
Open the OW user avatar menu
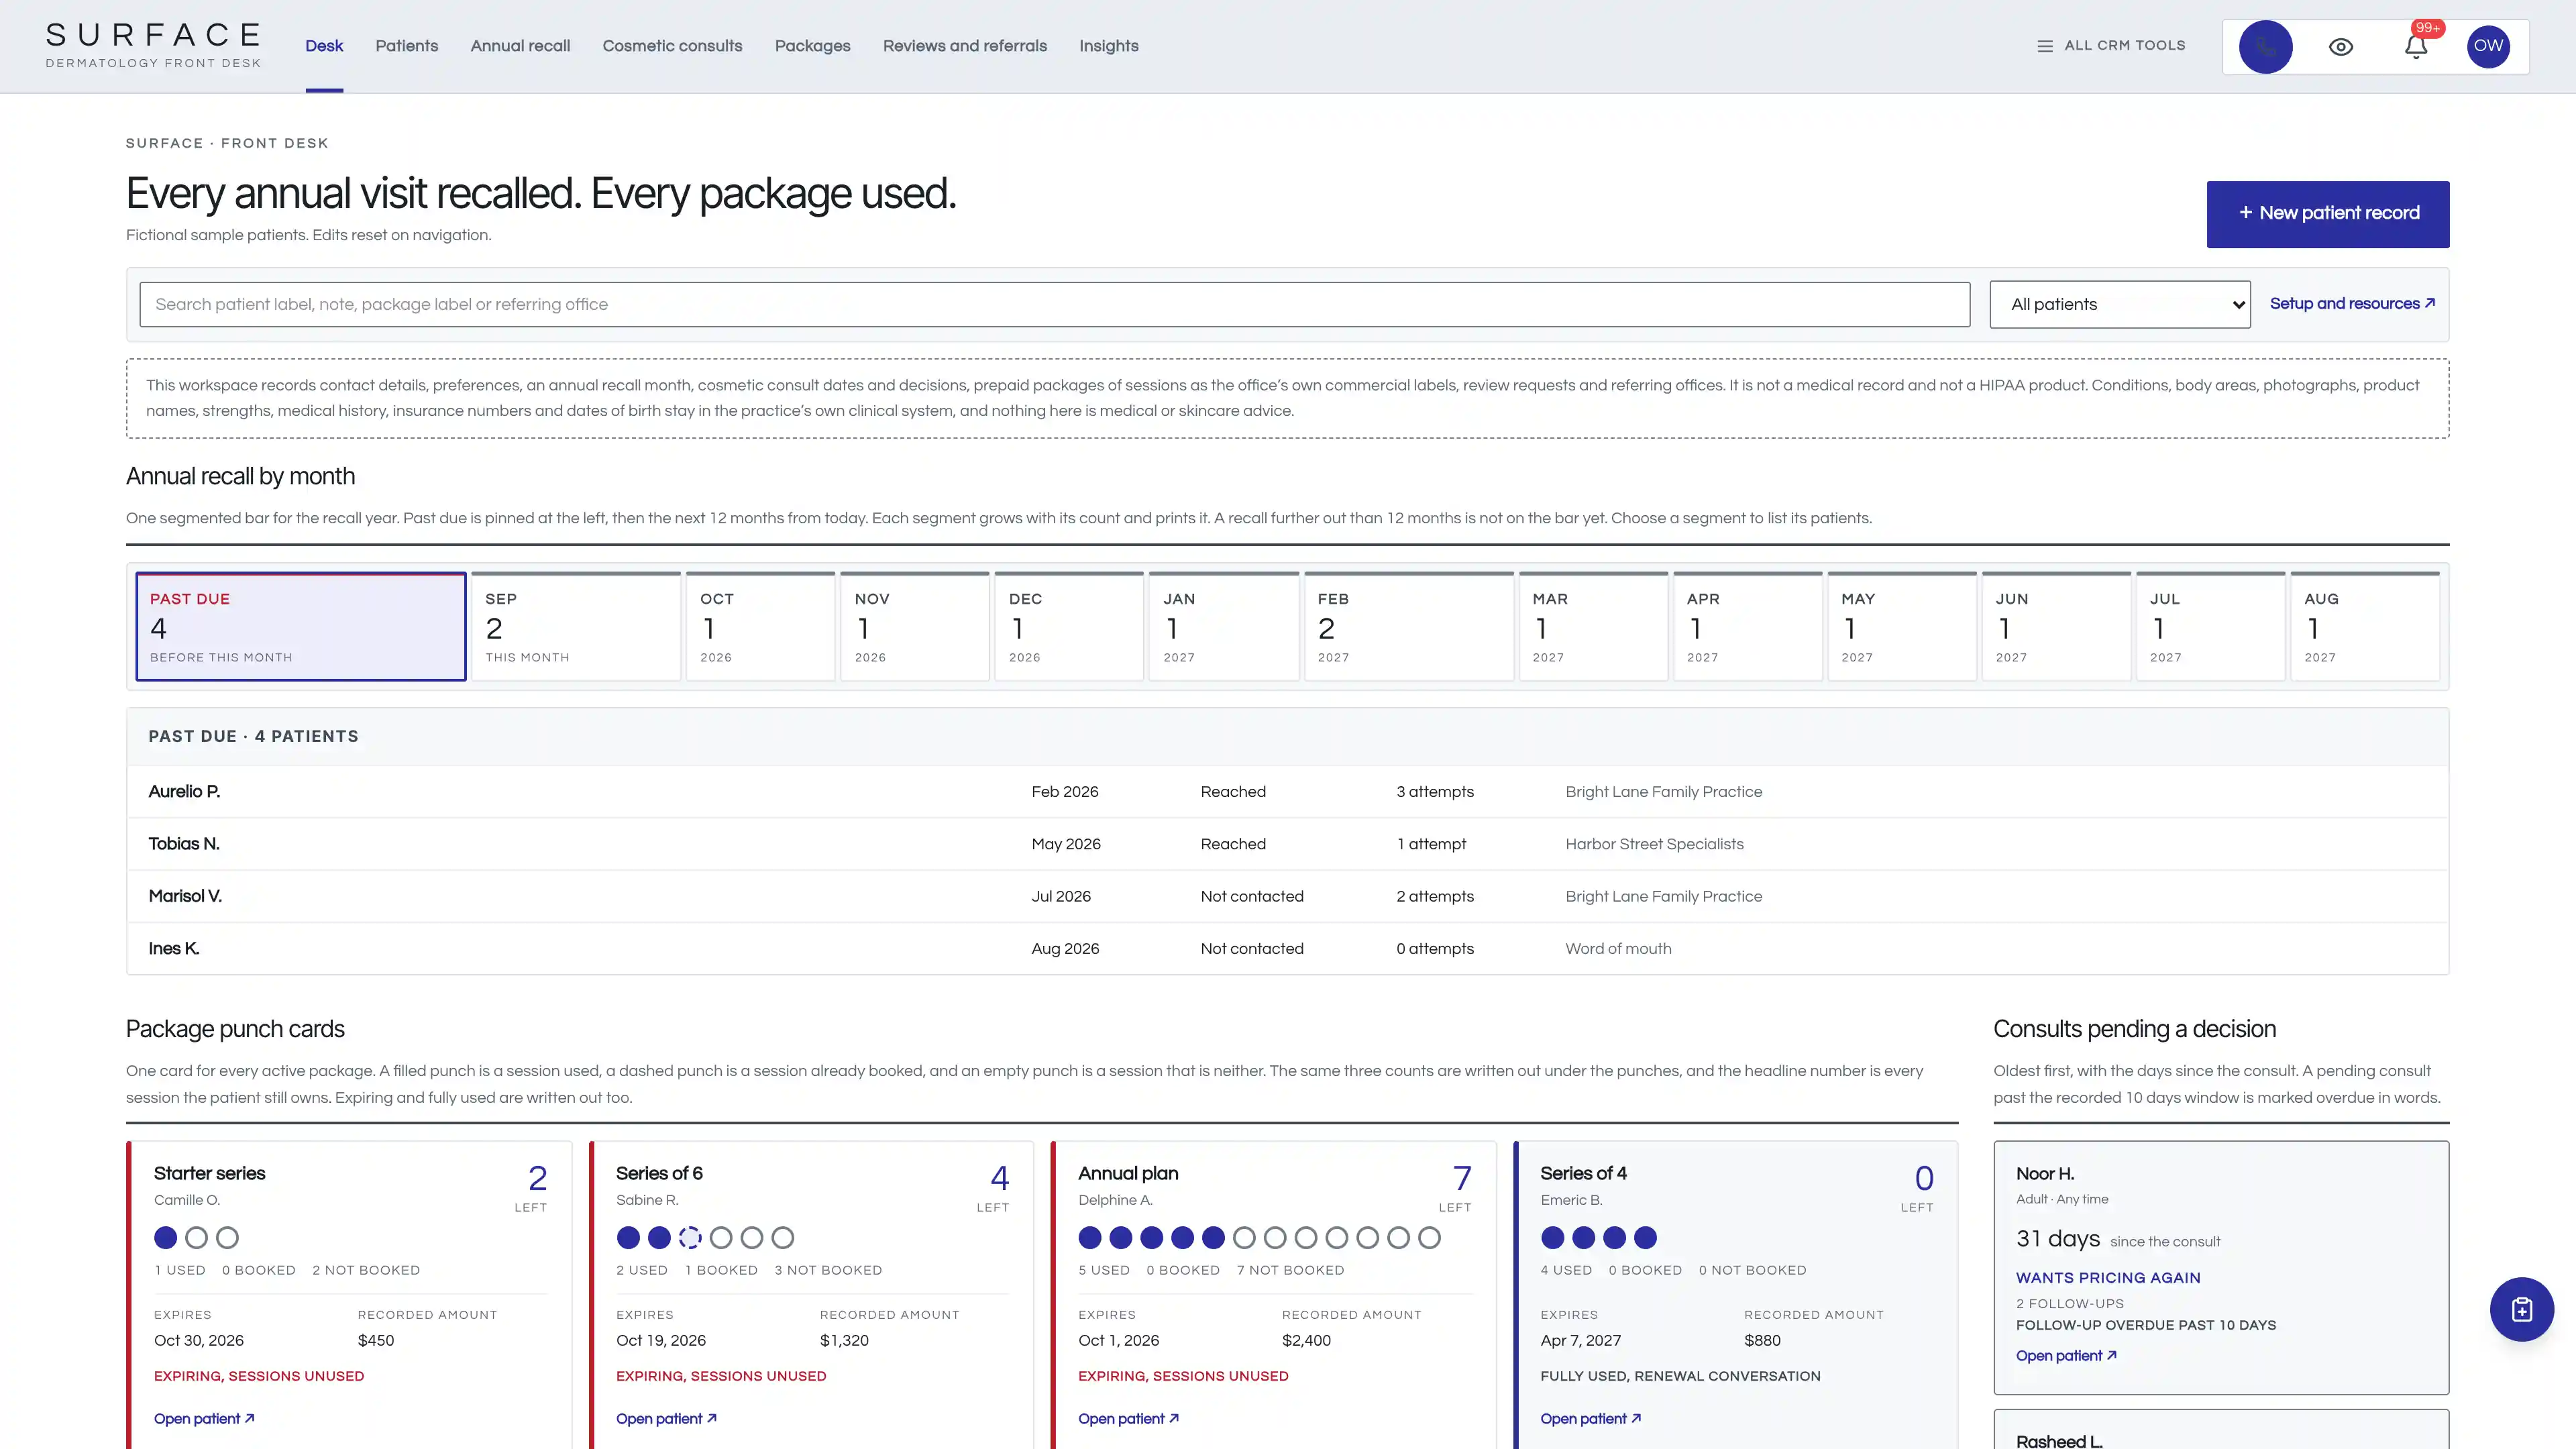2488,47
